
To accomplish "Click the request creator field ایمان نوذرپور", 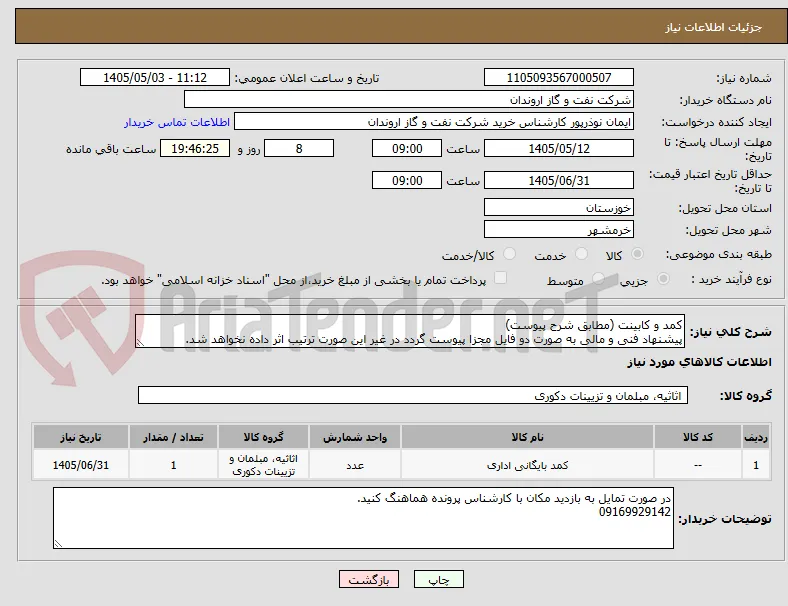I will [434, 122].
